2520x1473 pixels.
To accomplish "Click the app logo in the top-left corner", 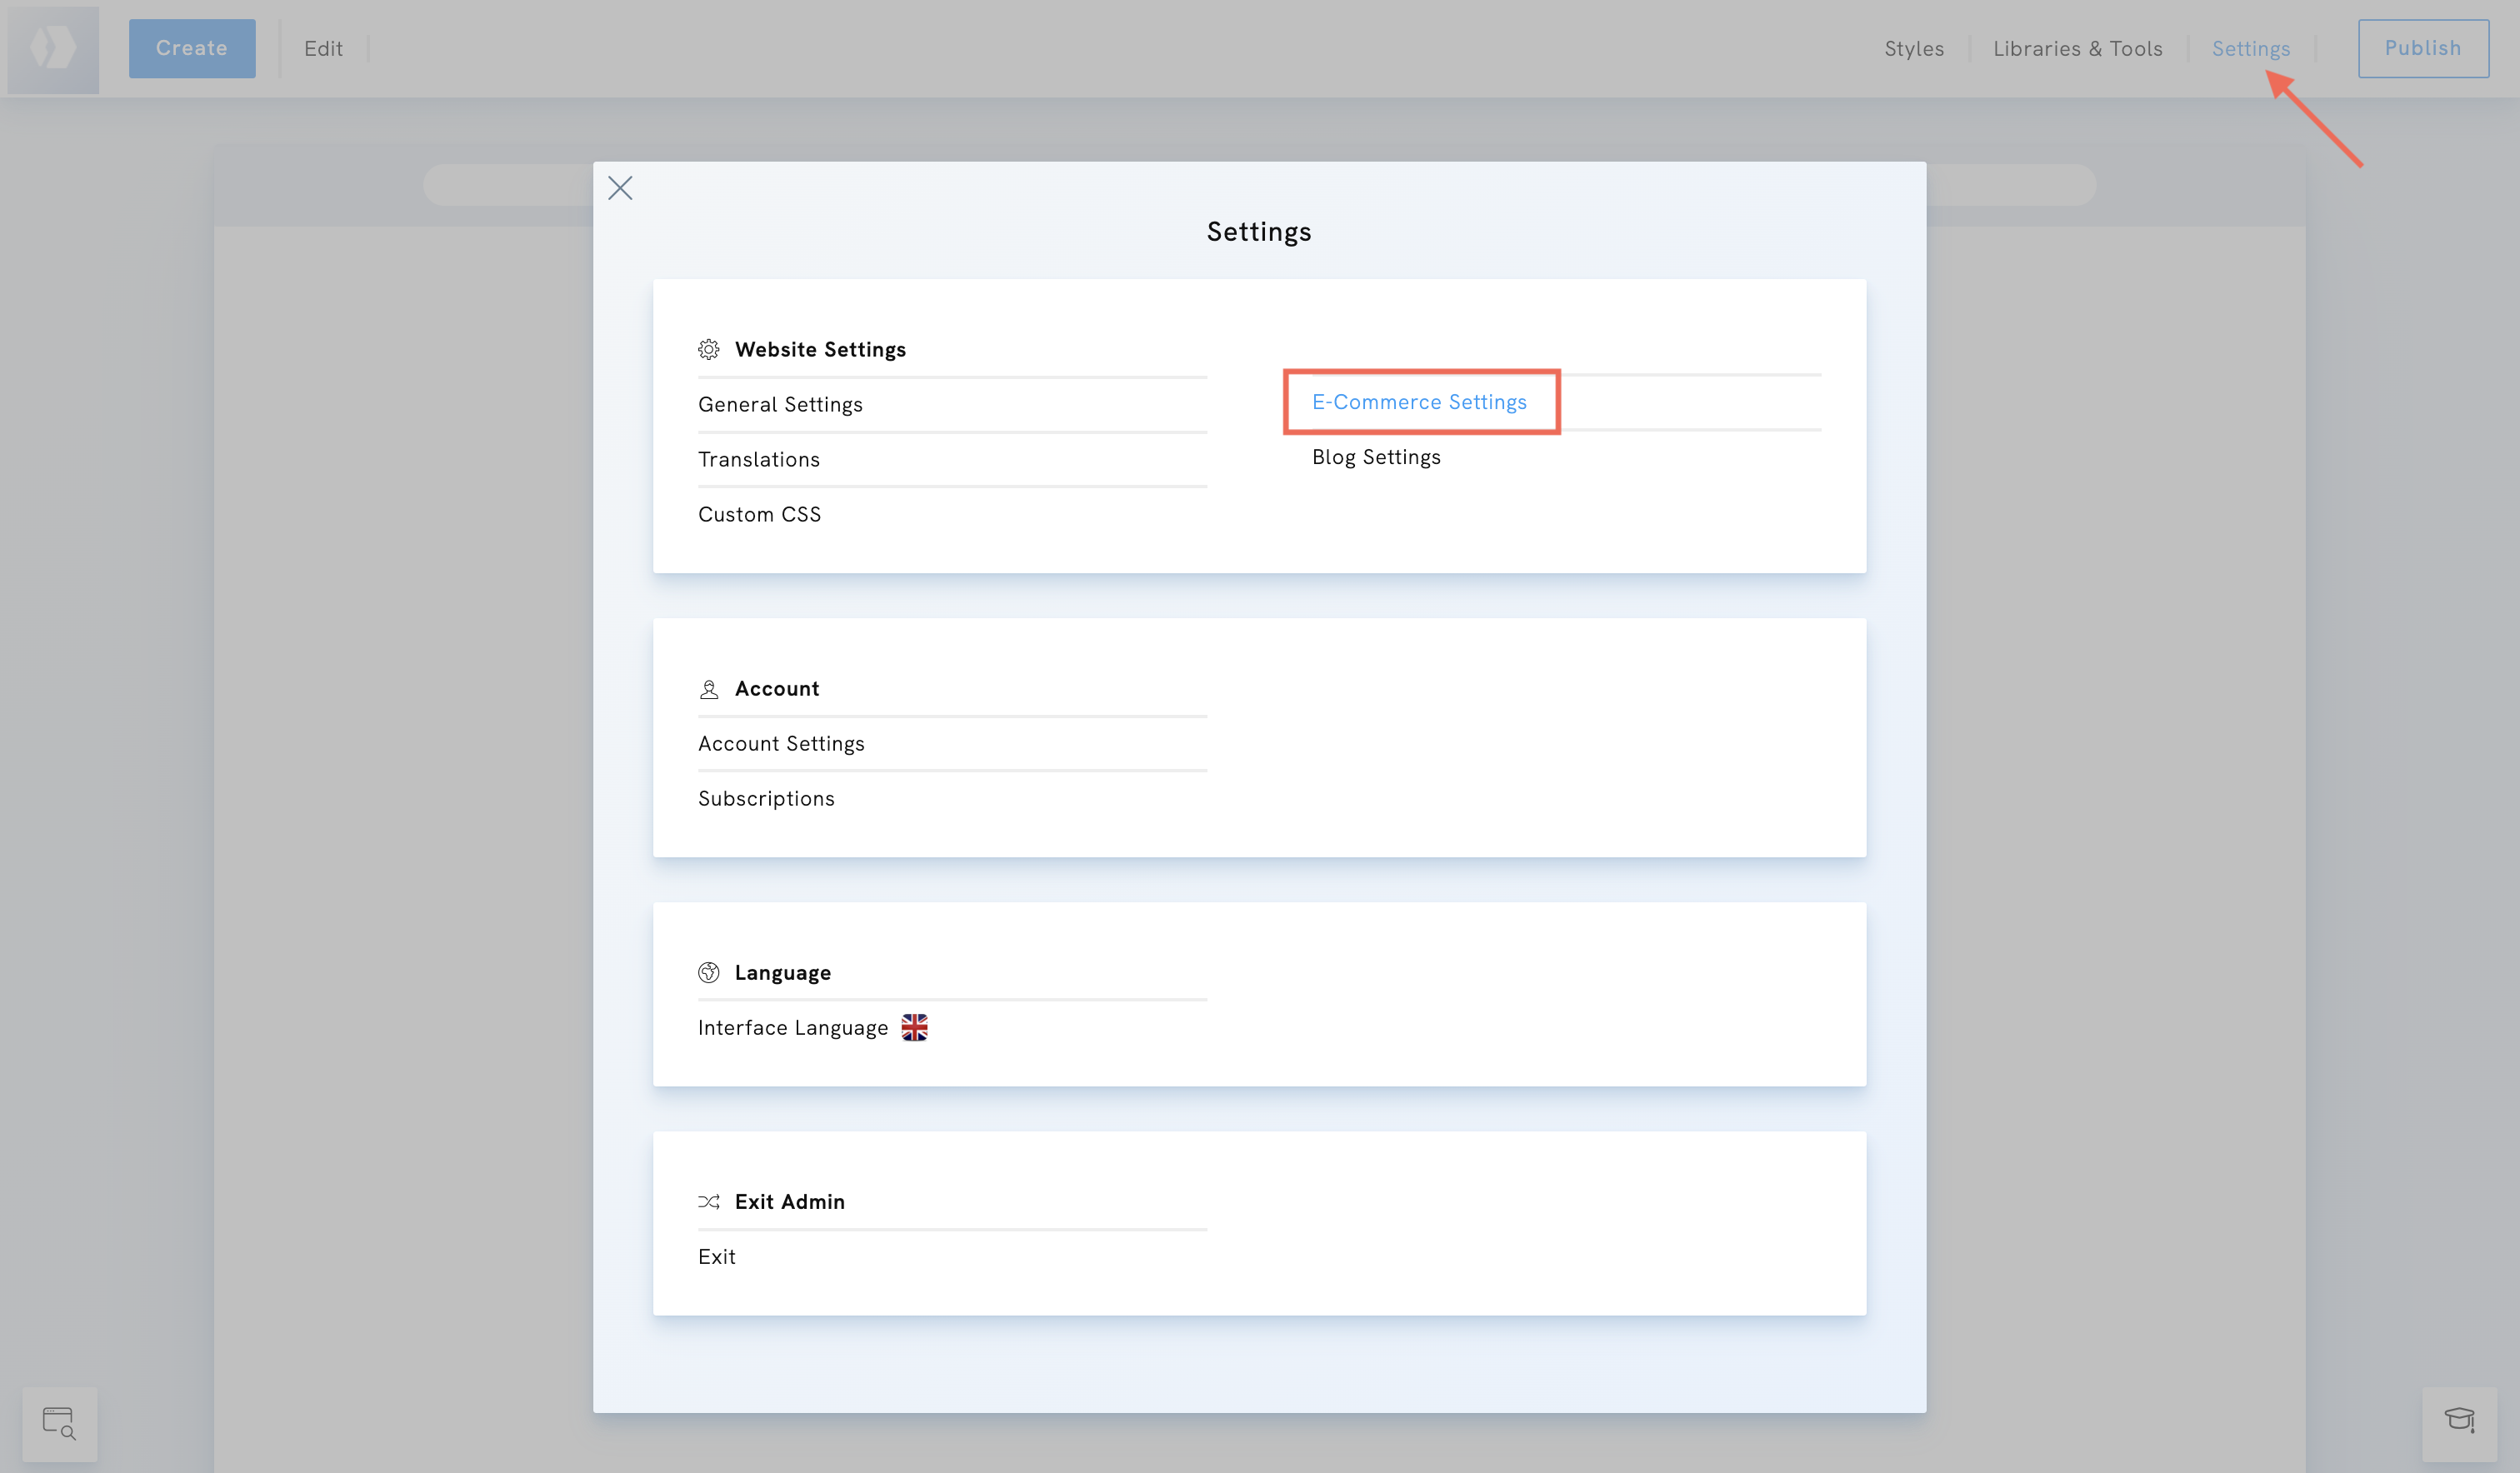I will pyautogui.click(x=53, y=48).
